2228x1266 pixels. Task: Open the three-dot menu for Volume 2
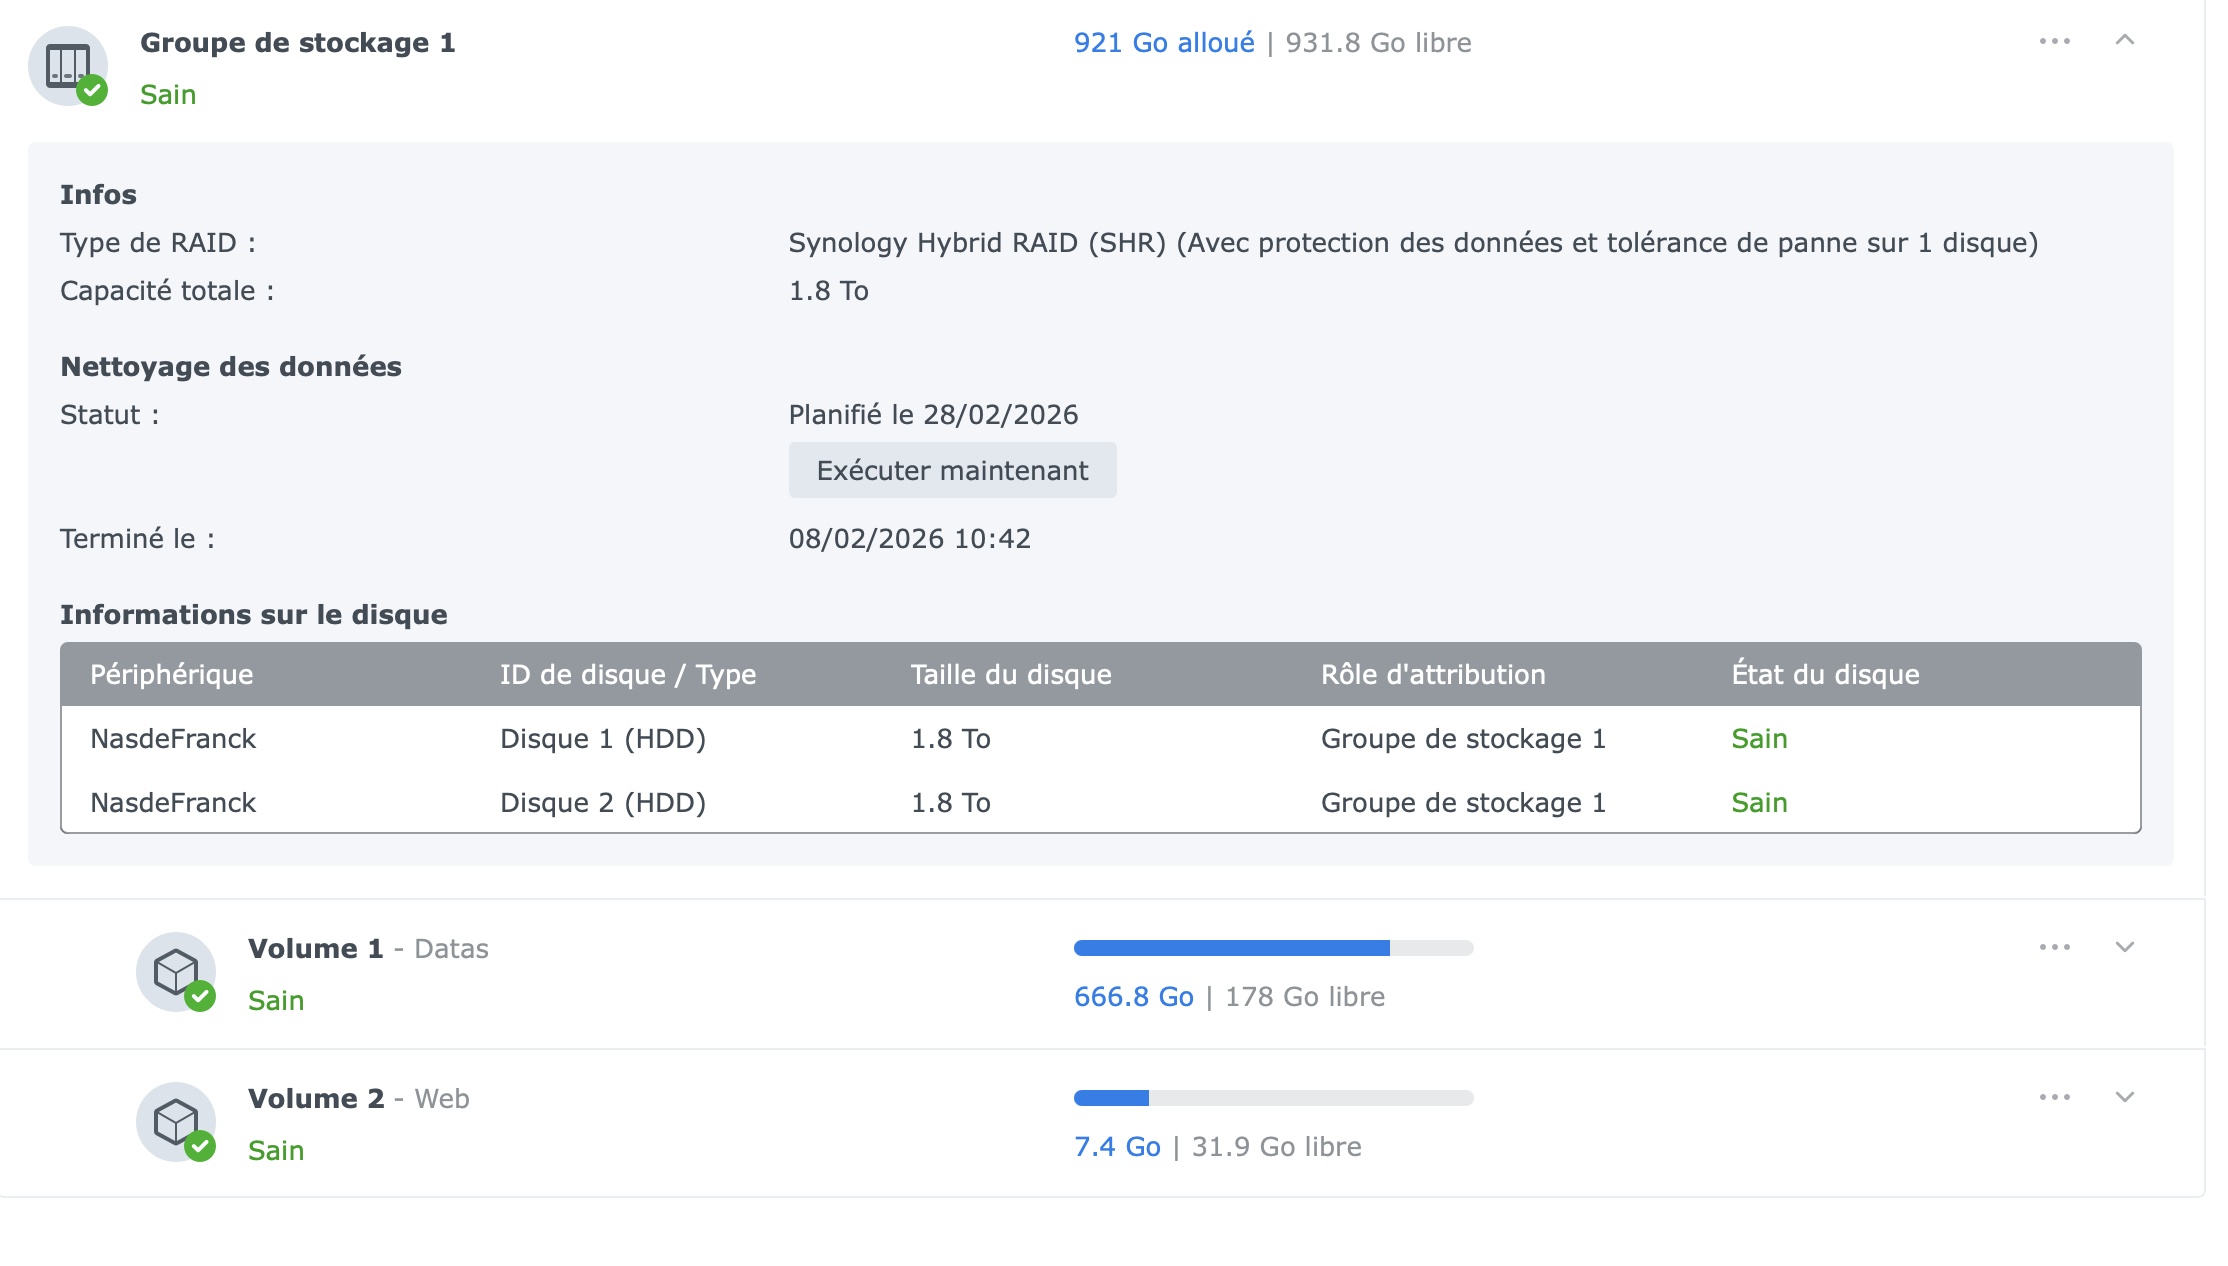pos(2054,1097)
